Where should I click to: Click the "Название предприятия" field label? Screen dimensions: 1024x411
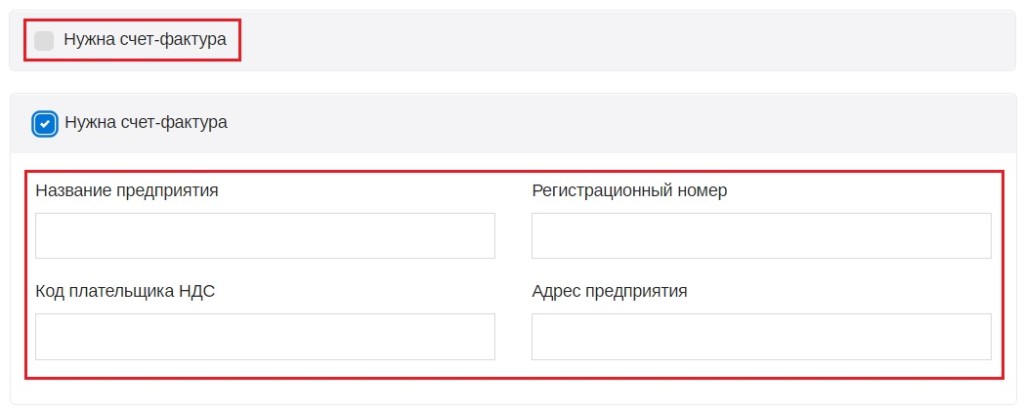(127, 190)
